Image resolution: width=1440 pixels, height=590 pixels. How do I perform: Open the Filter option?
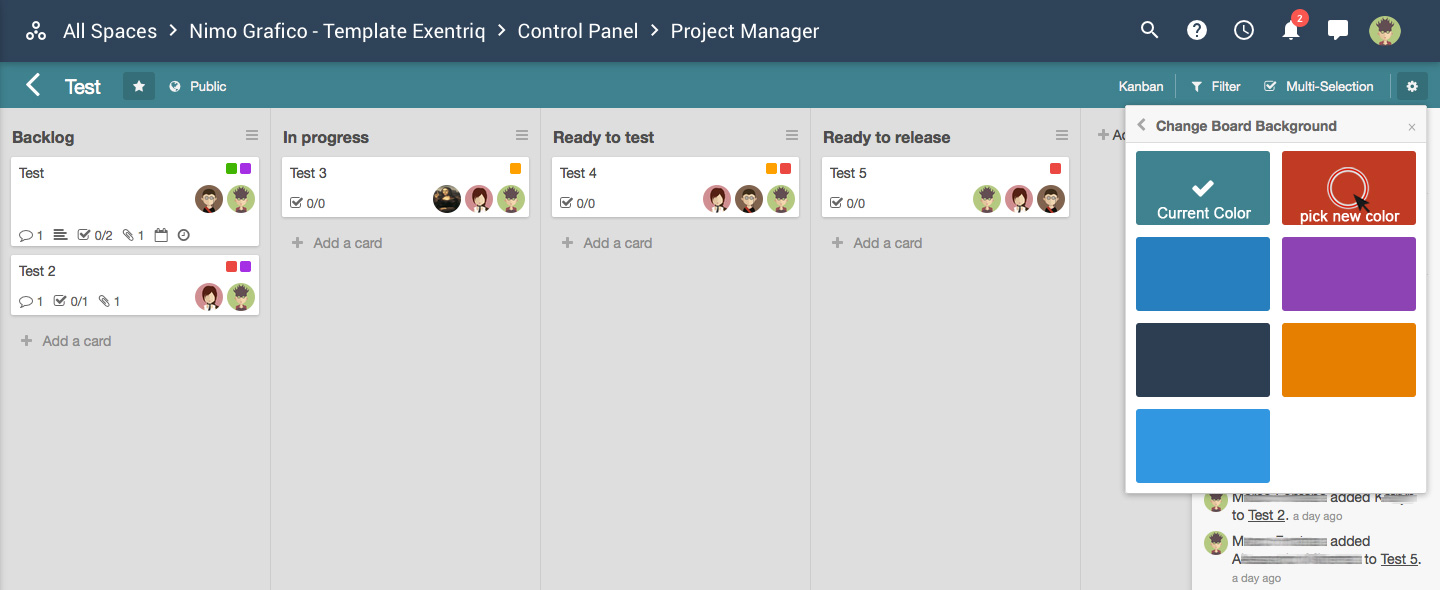1216,86
